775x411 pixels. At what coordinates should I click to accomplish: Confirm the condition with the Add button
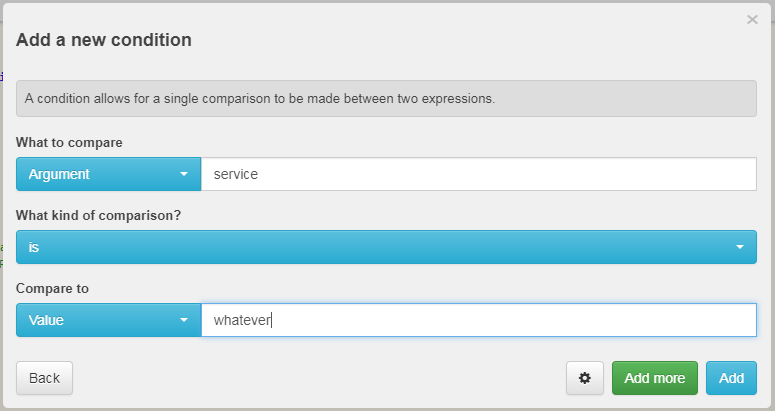(x=731, y=378)
